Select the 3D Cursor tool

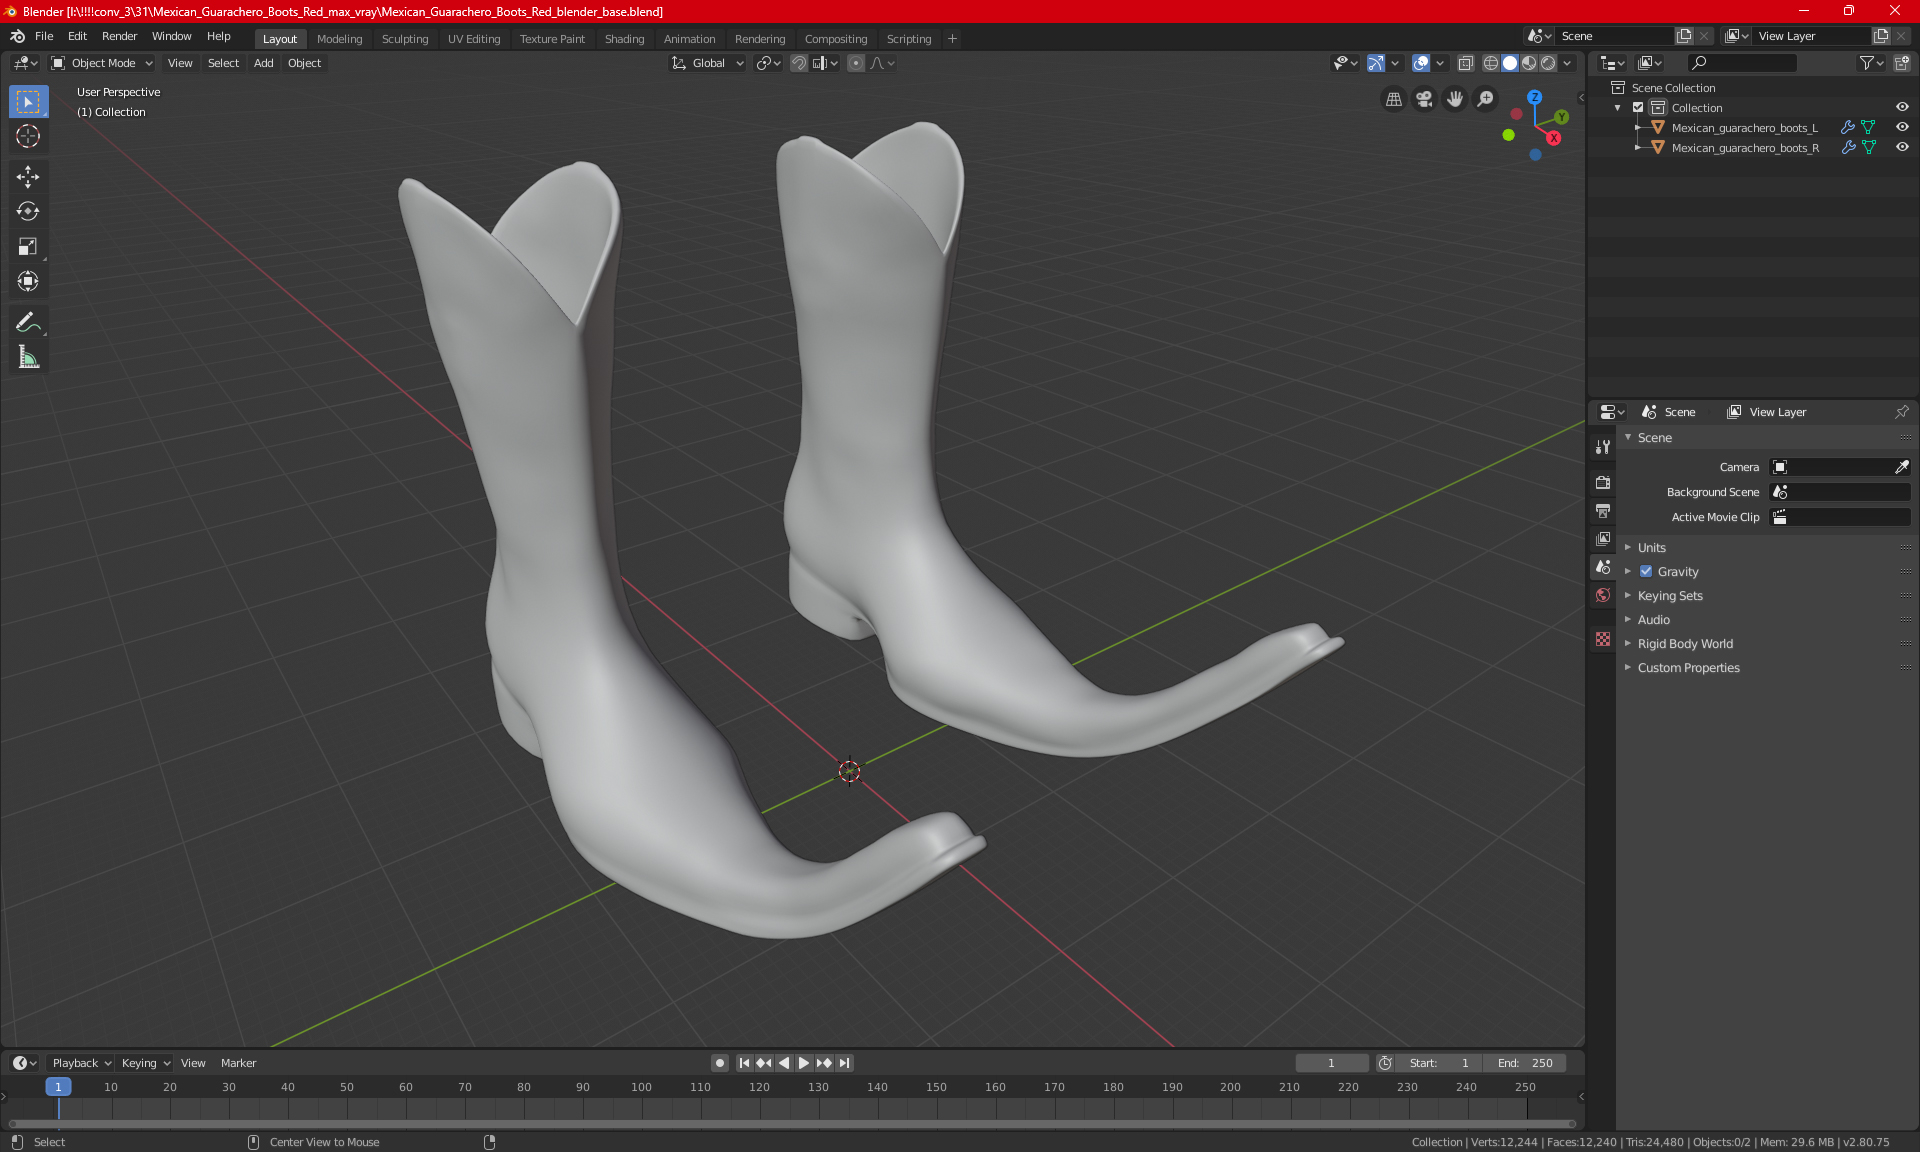tap(28, 136)
